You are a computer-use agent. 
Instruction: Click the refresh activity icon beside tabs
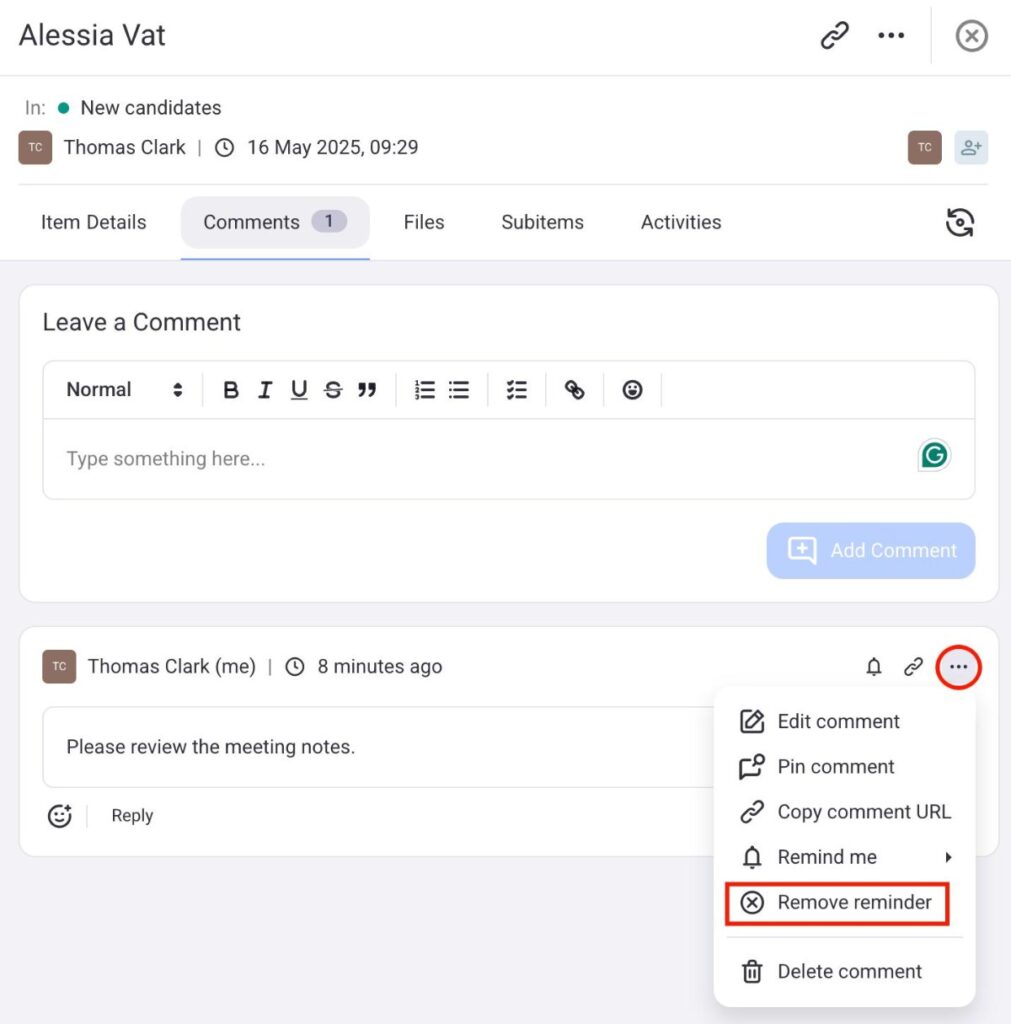point(959,223)
